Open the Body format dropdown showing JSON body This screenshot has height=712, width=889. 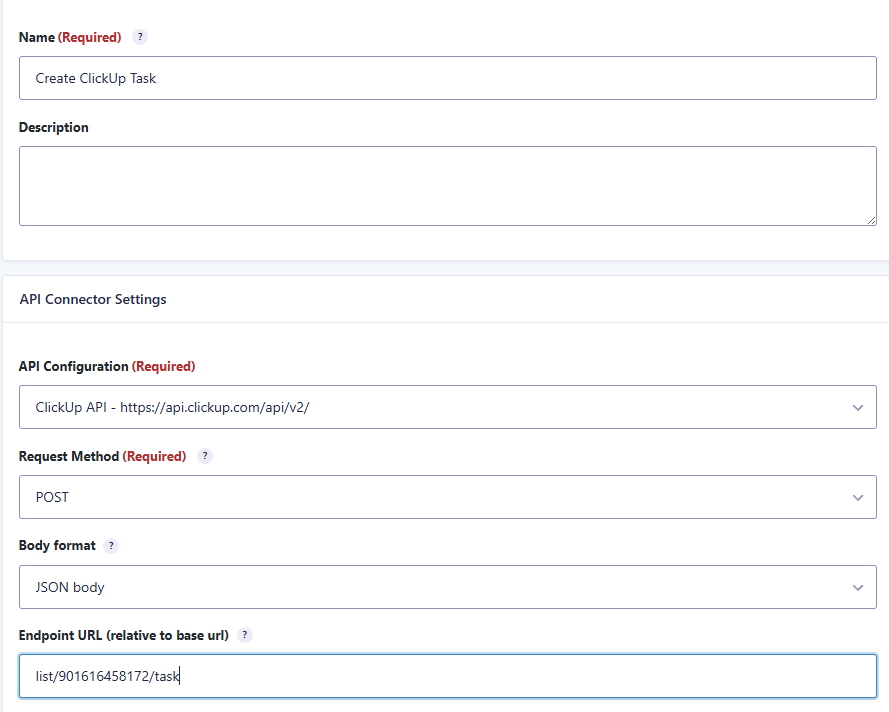pyautogui.click(x=448, y=587)
